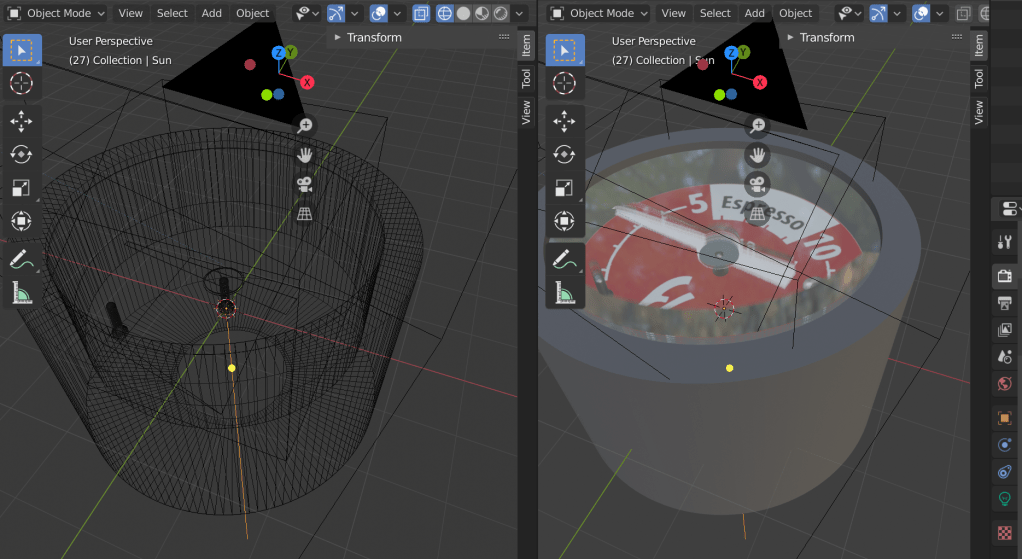Open the Render properties tab
1022x559 pixels.
point(1004,276)
